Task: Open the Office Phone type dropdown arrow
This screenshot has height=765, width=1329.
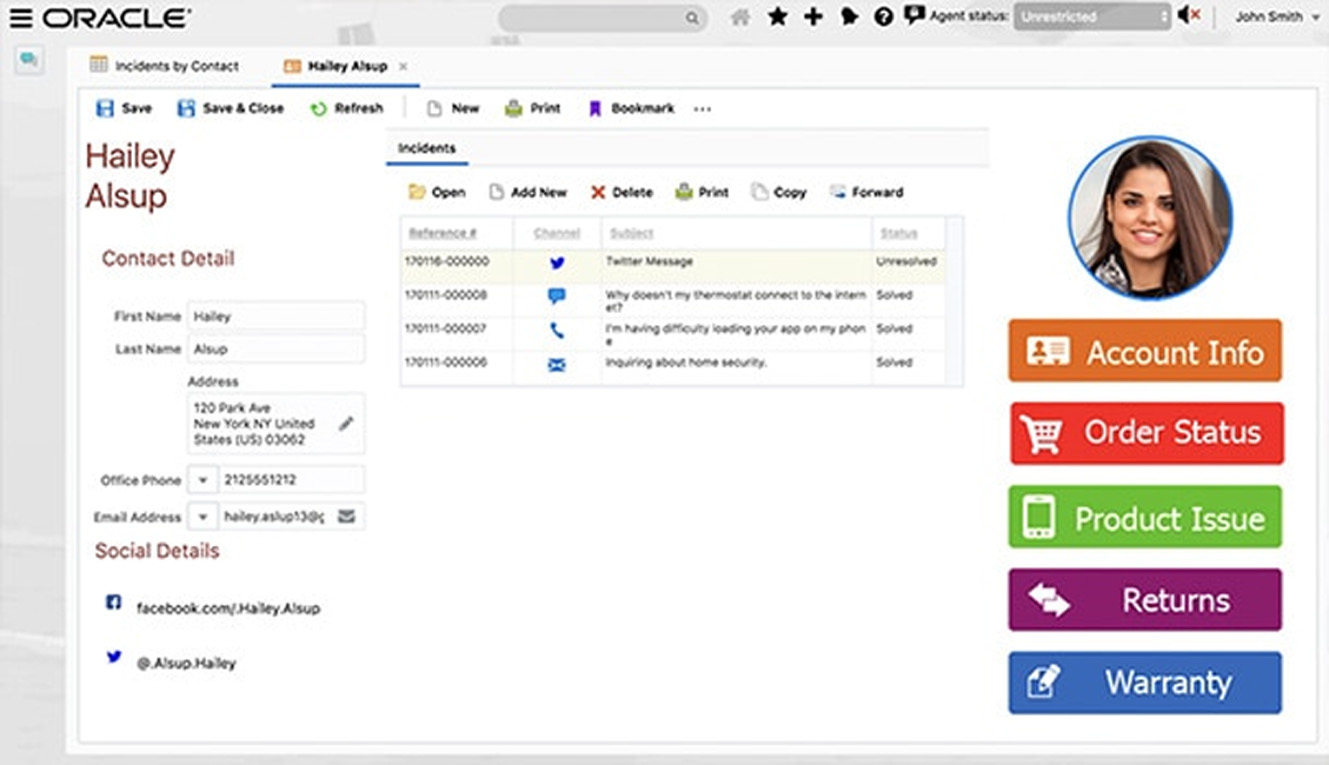Action: point(203,480)
